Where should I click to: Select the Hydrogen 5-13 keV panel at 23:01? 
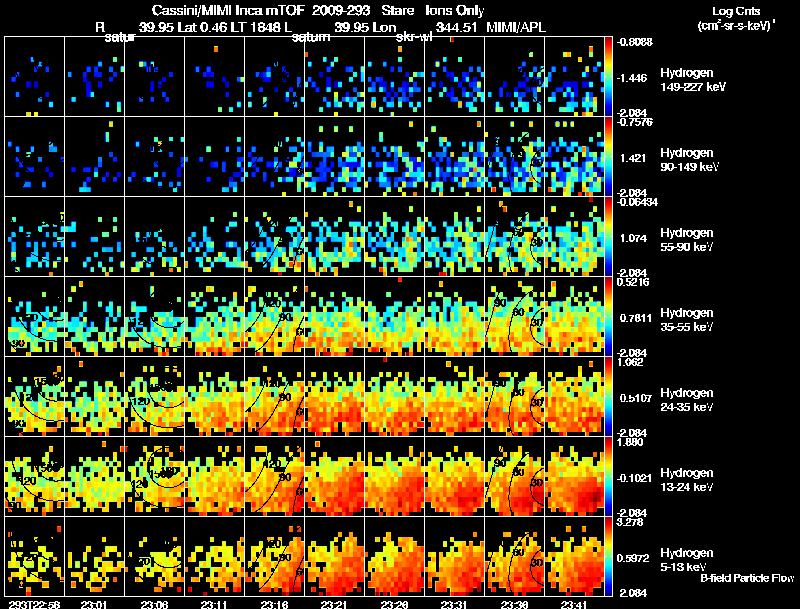pos(94,557)
